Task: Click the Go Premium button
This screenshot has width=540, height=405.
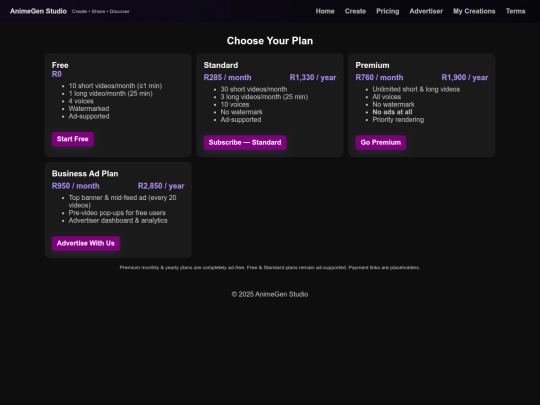Action: (x=381, y=143)
